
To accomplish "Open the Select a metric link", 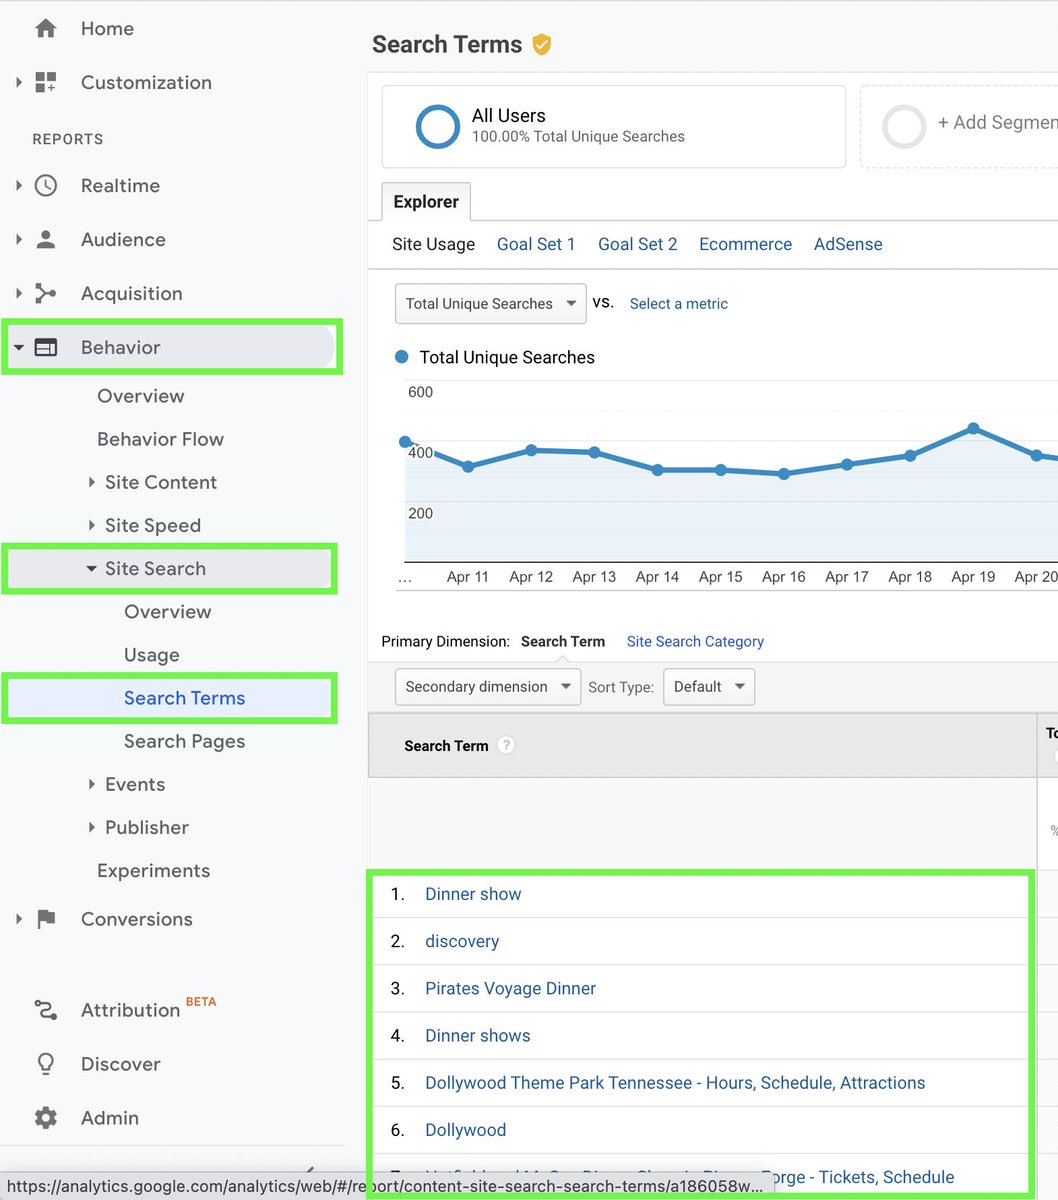I will 679,303.
